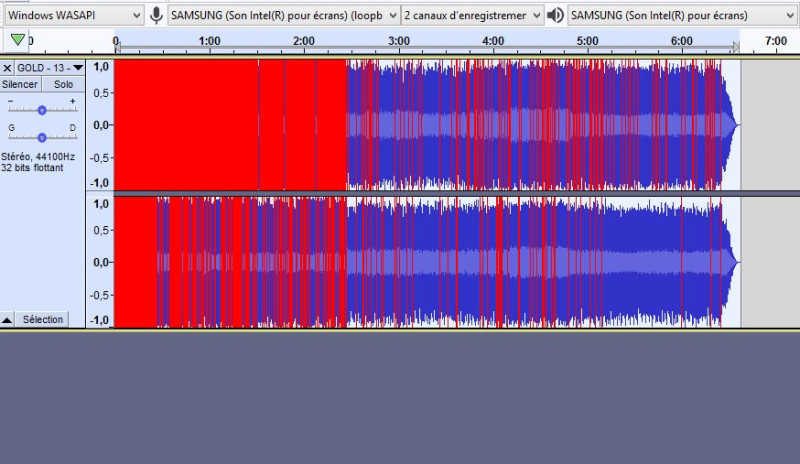Click the green playhead pin icon

point(18,40)
